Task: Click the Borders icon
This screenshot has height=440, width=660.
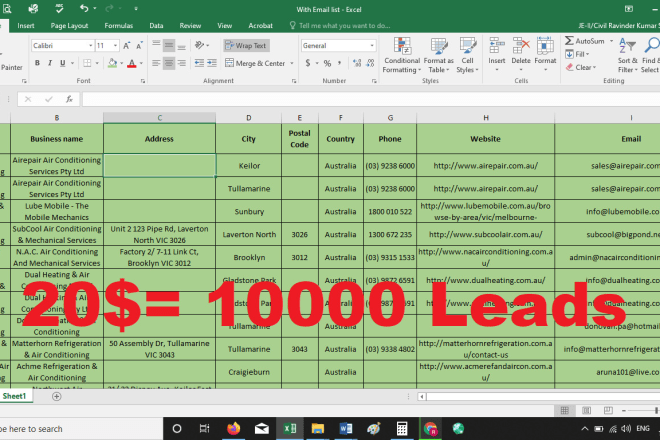Action: 87,63
